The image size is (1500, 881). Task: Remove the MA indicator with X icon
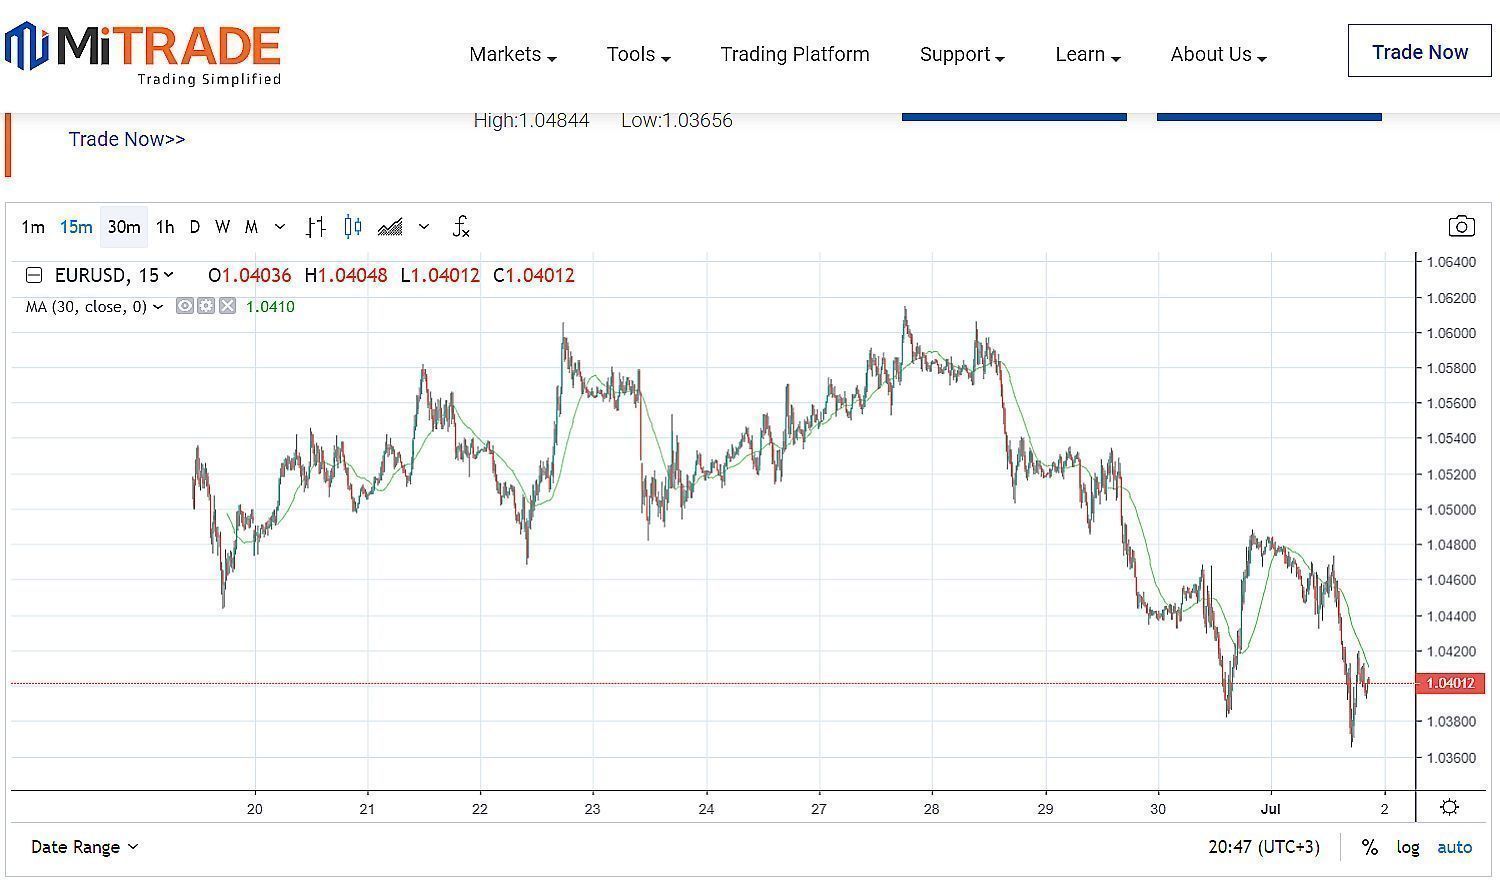pos(227,306)
